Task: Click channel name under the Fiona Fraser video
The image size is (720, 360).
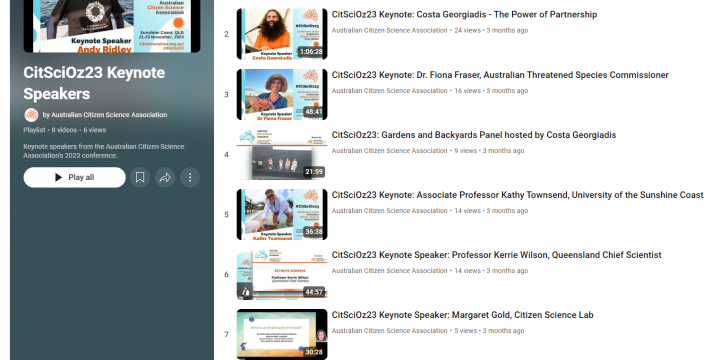Action: tap(389, 90)
